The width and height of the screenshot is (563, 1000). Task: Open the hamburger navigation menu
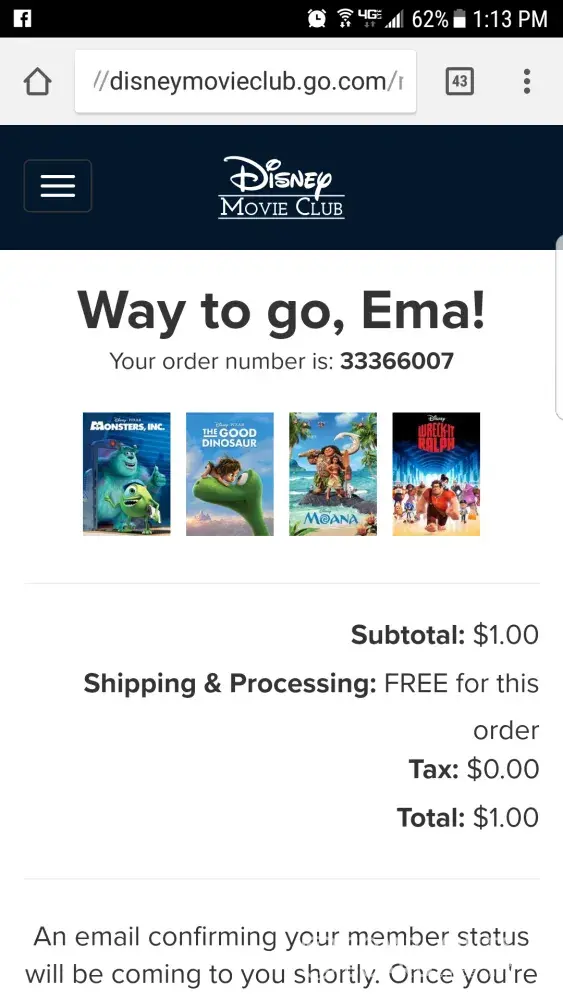(58, 186)
